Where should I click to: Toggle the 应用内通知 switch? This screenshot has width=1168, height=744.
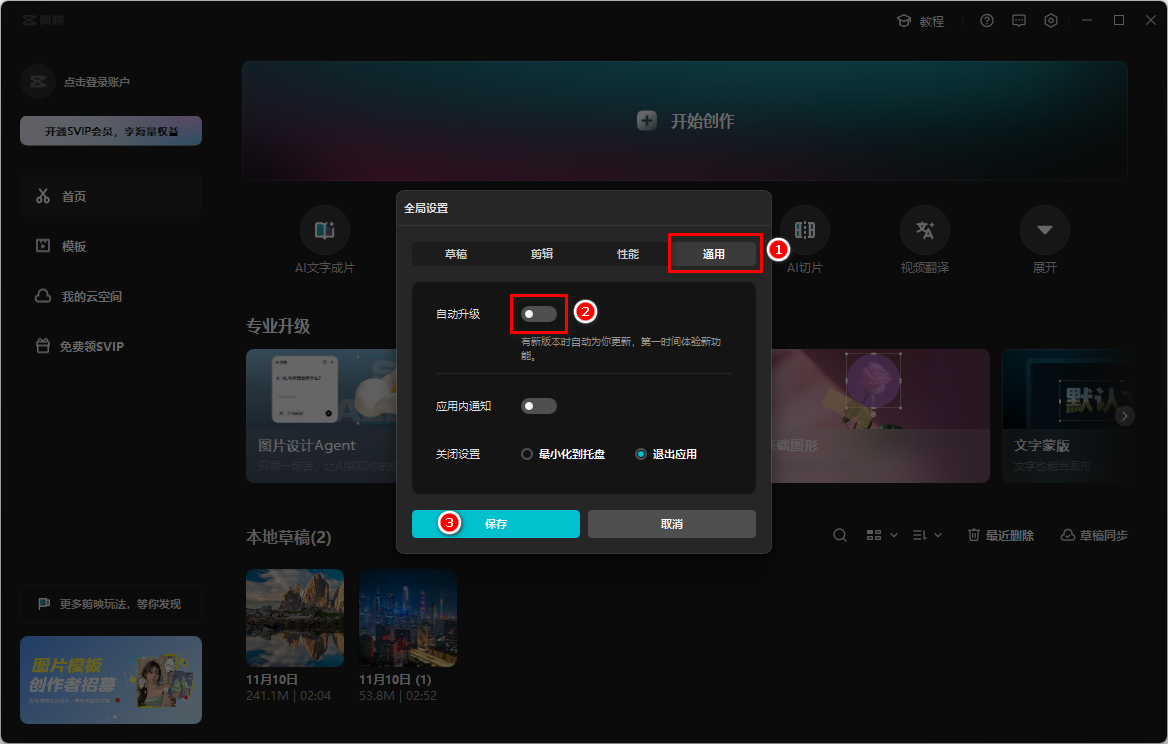(x=538, y=406)
